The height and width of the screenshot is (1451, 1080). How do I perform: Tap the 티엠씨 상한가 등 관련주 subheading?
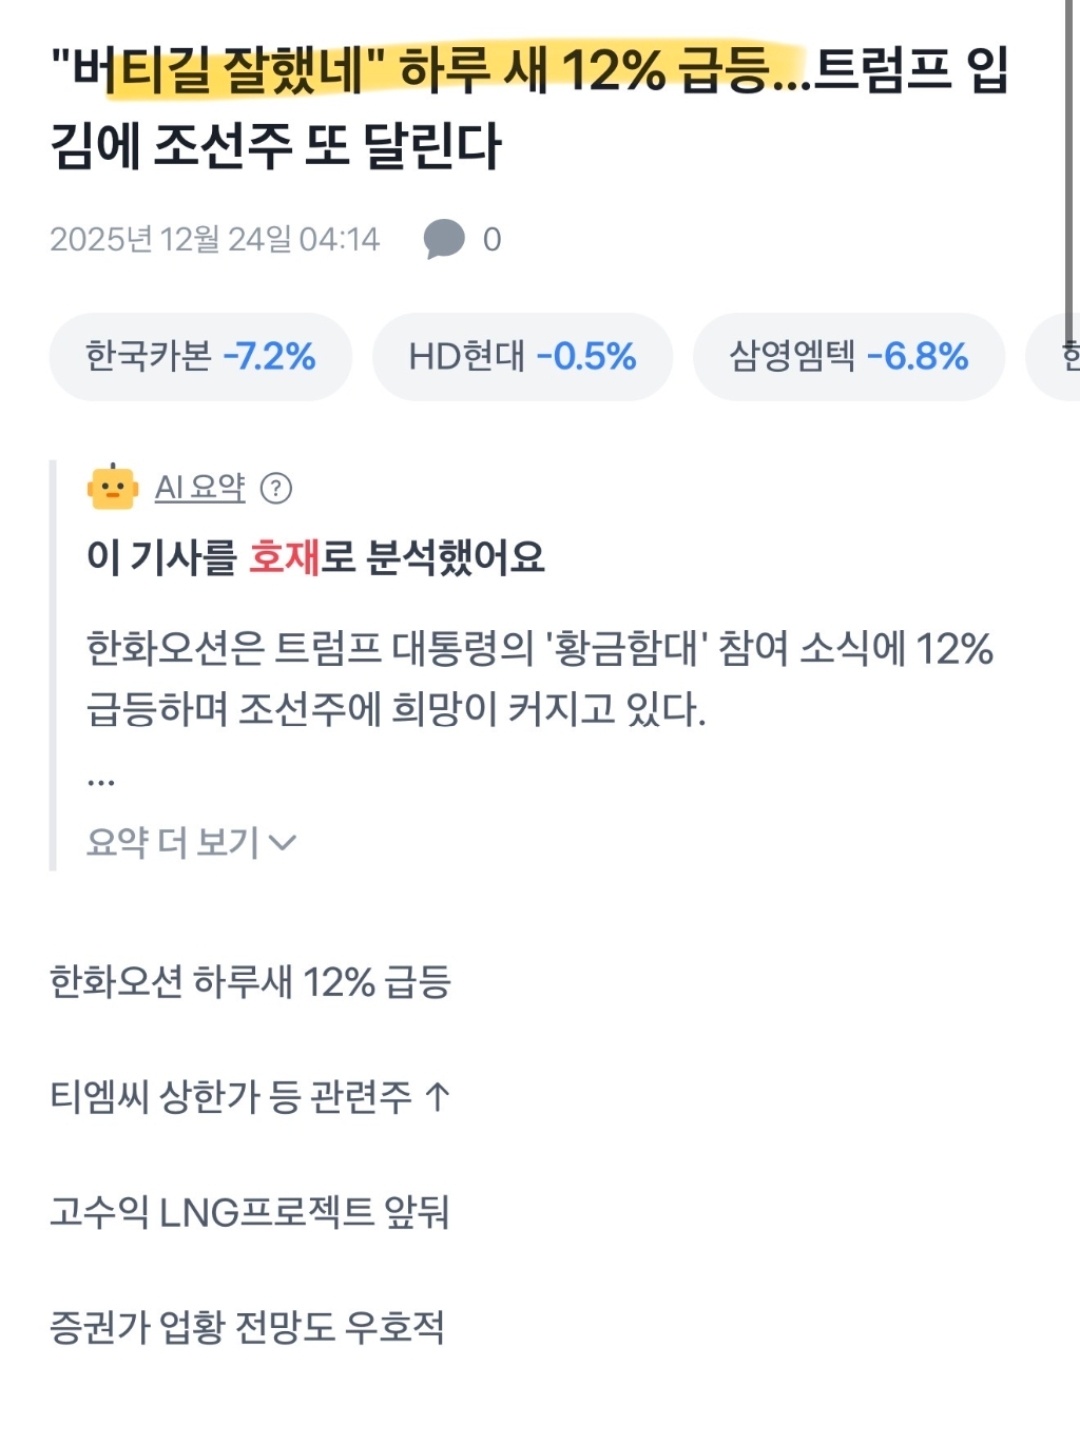(x=250, y=1097)
